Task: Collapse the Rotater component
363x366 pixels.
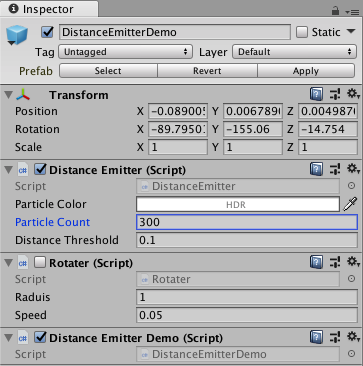Action: click(x=8, y=263)
